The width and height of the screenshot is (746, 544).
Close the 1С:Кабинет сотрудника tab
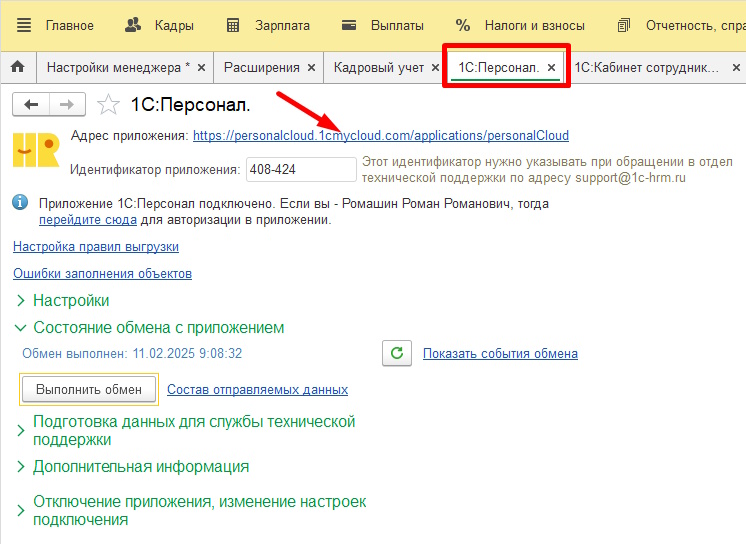pyautogui.click(x=736, y=68)
